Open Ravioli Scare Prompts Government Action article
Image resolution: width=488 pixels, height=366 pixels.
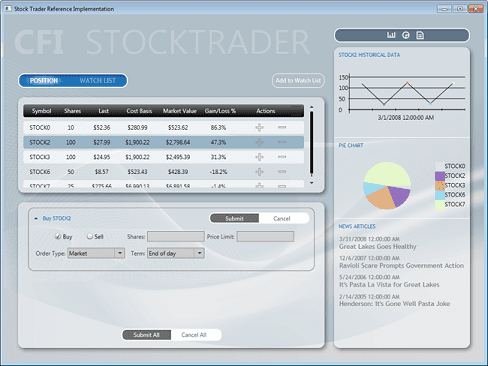(401, 266)
